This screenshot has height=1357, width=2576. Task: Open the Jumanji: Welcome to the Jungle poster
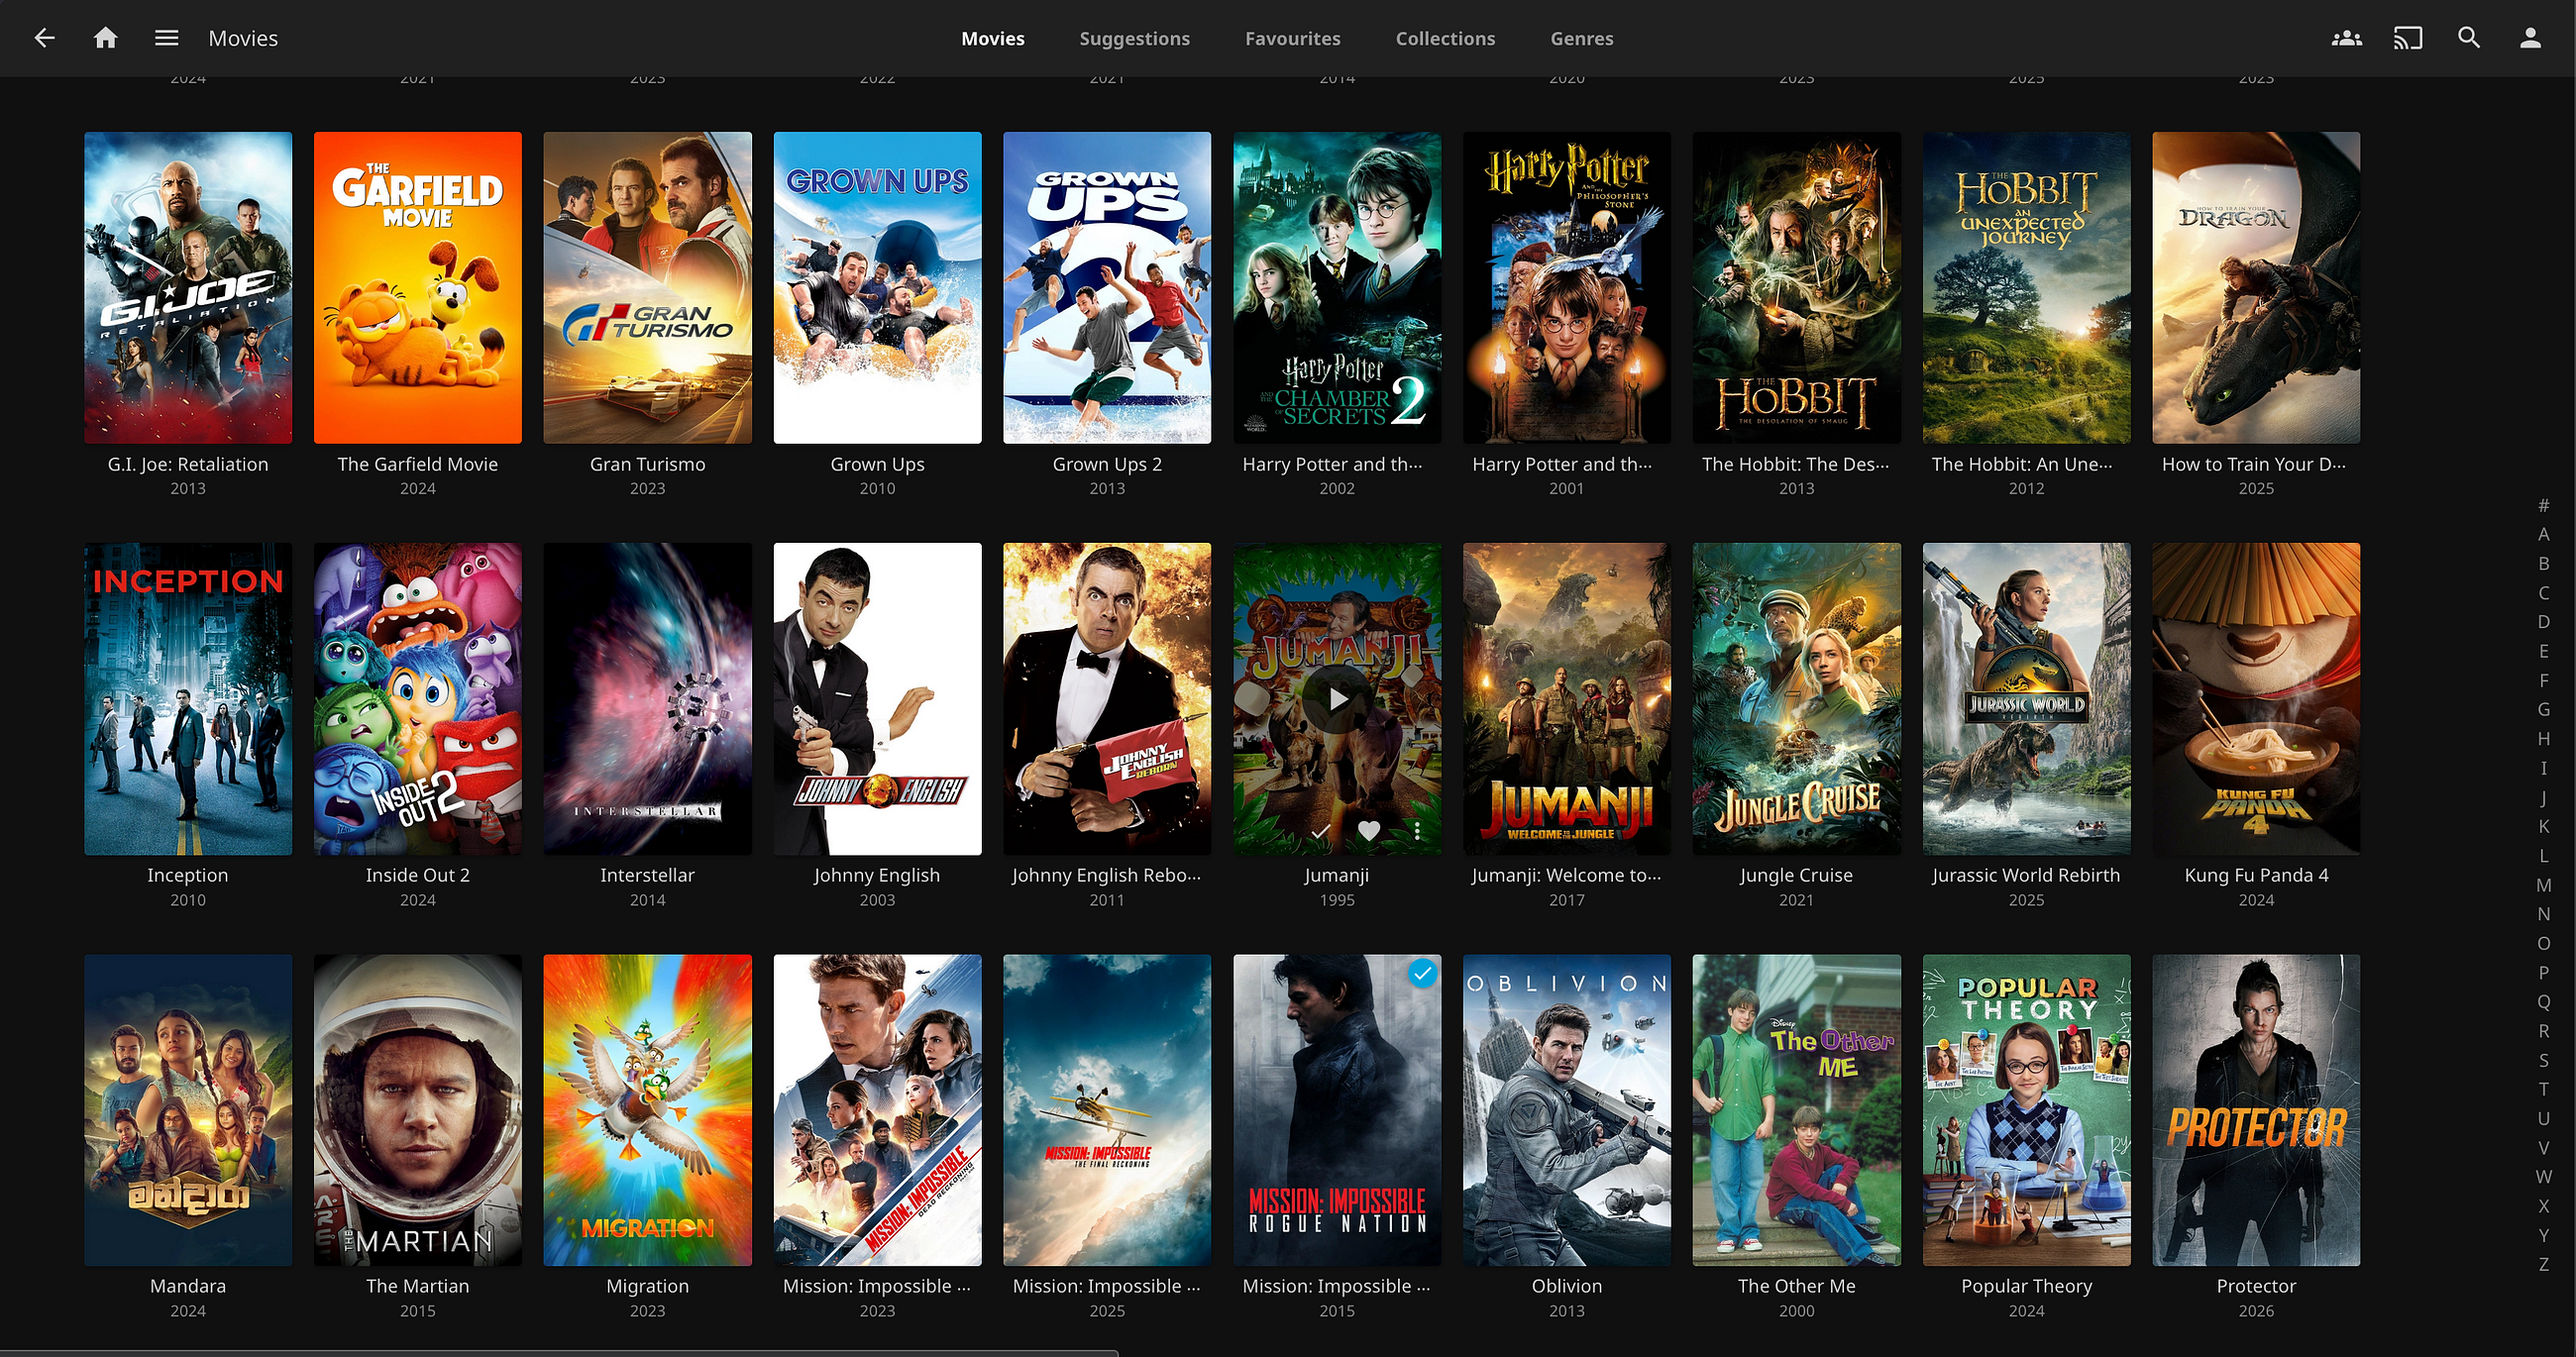(x=1567, y=699)
